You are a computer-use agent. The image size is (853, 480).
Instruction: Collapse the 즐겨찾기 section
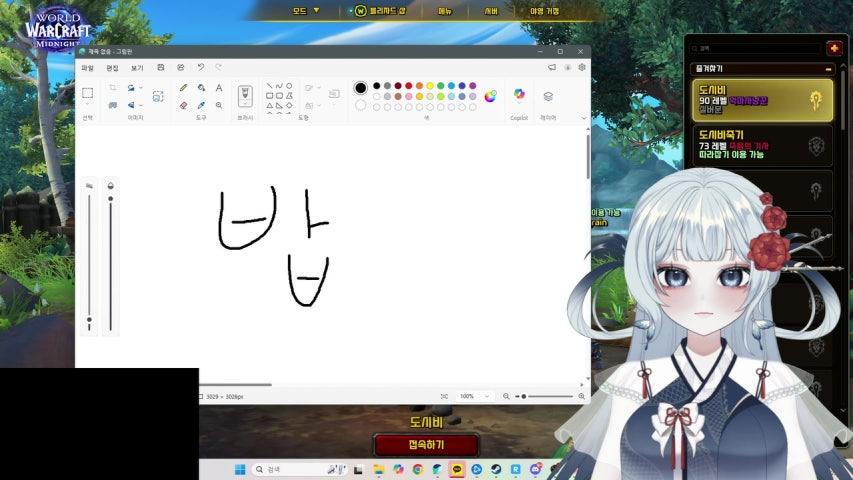point(828,69)
